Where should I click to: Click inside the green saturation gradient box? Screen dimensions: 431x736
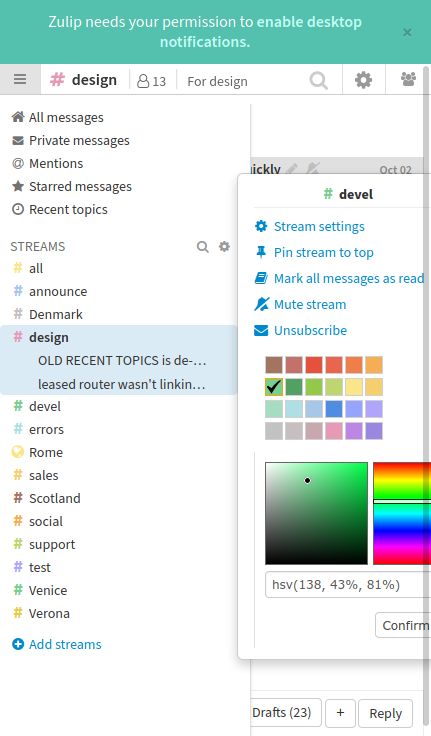(x=316, y=514)
